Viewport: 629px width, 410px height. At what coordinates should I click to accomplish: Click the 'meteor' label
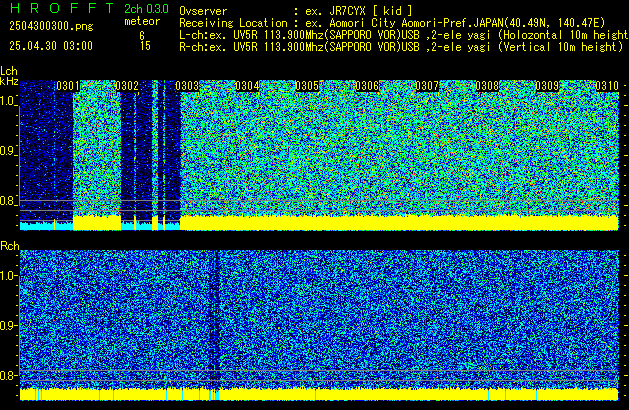(142, 21)
